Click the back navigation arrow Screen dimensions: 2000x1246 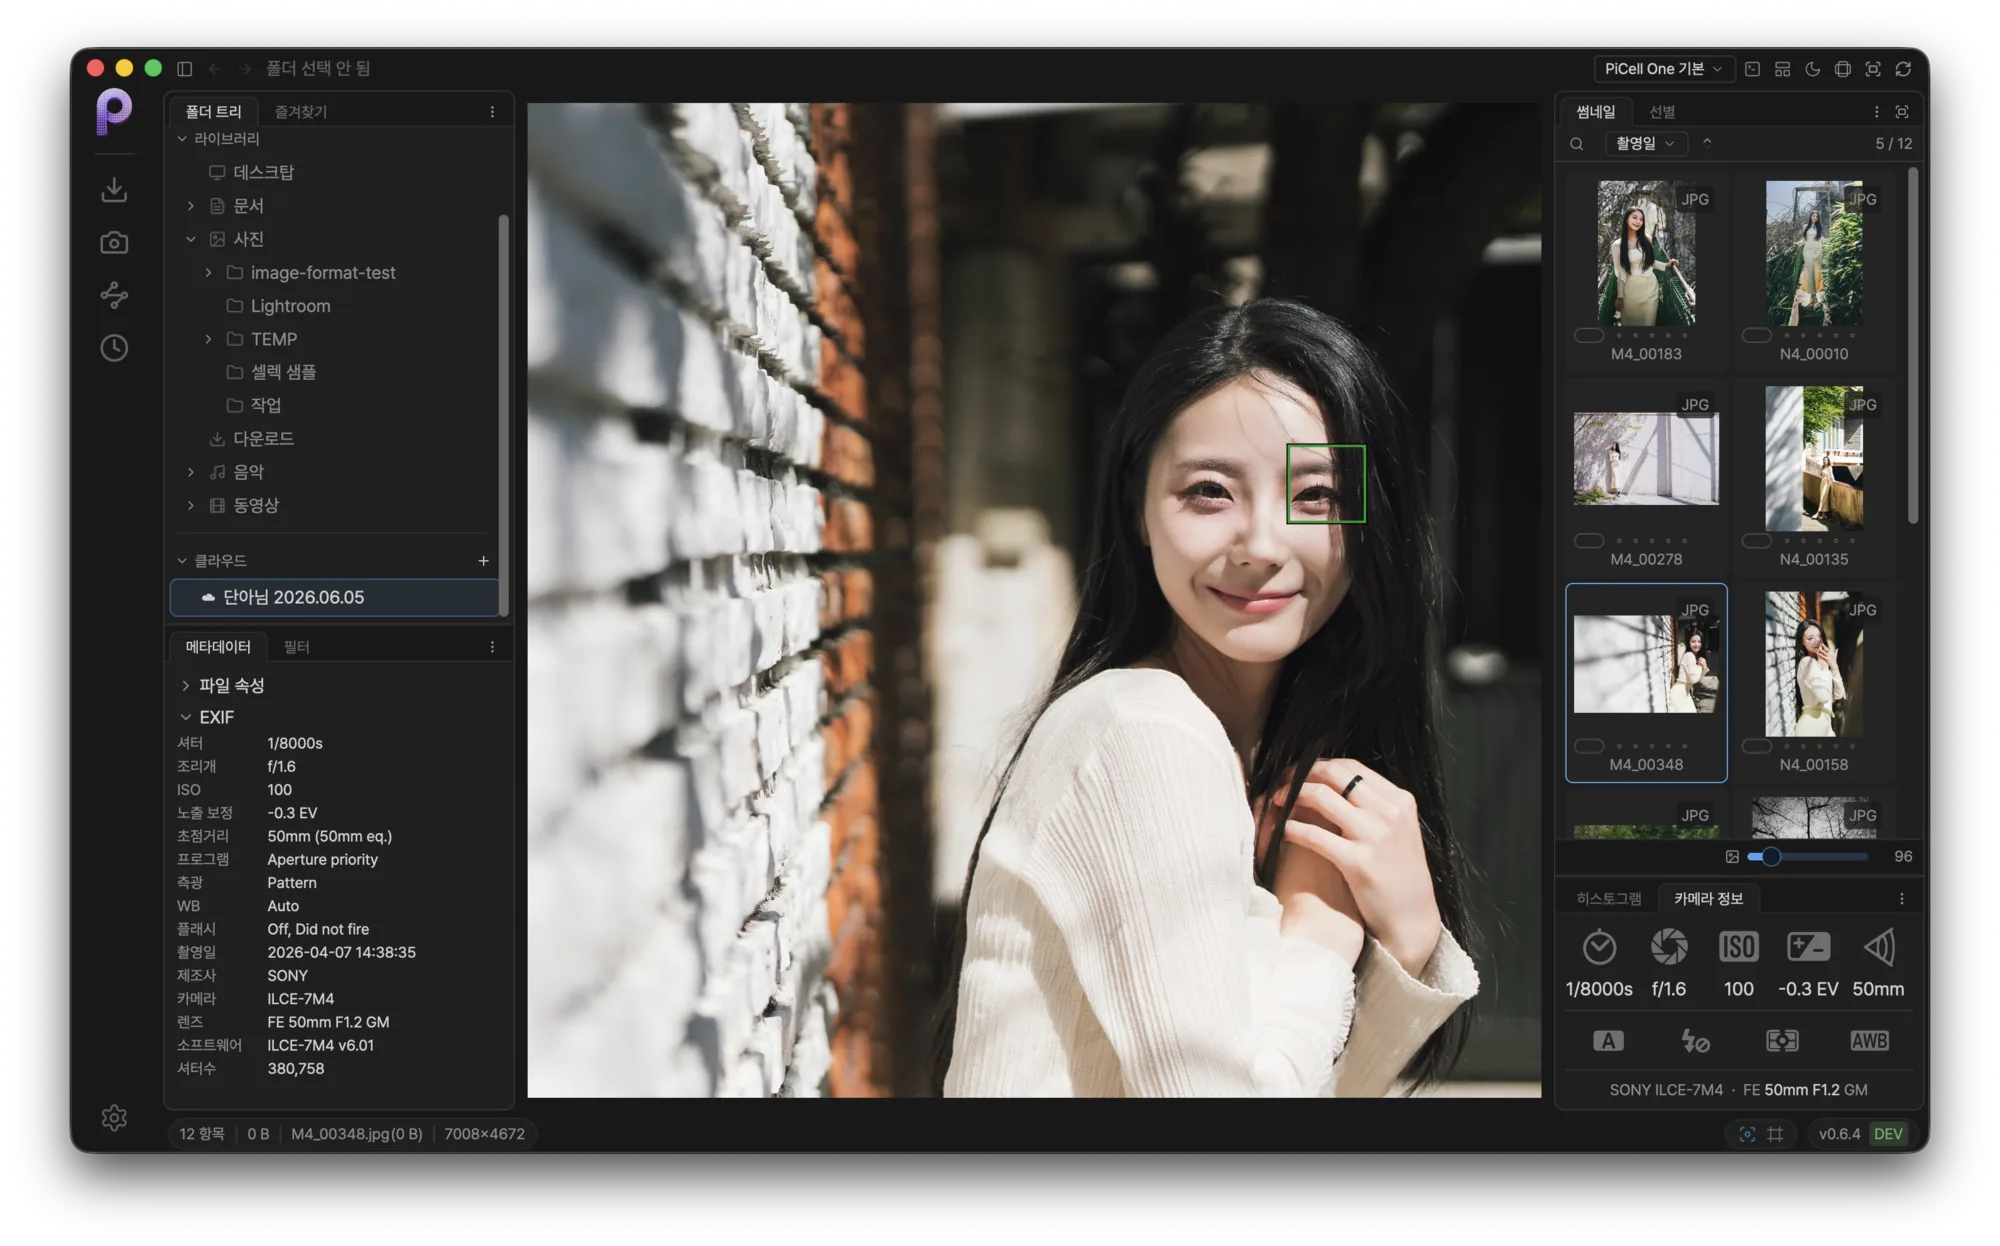214,68
